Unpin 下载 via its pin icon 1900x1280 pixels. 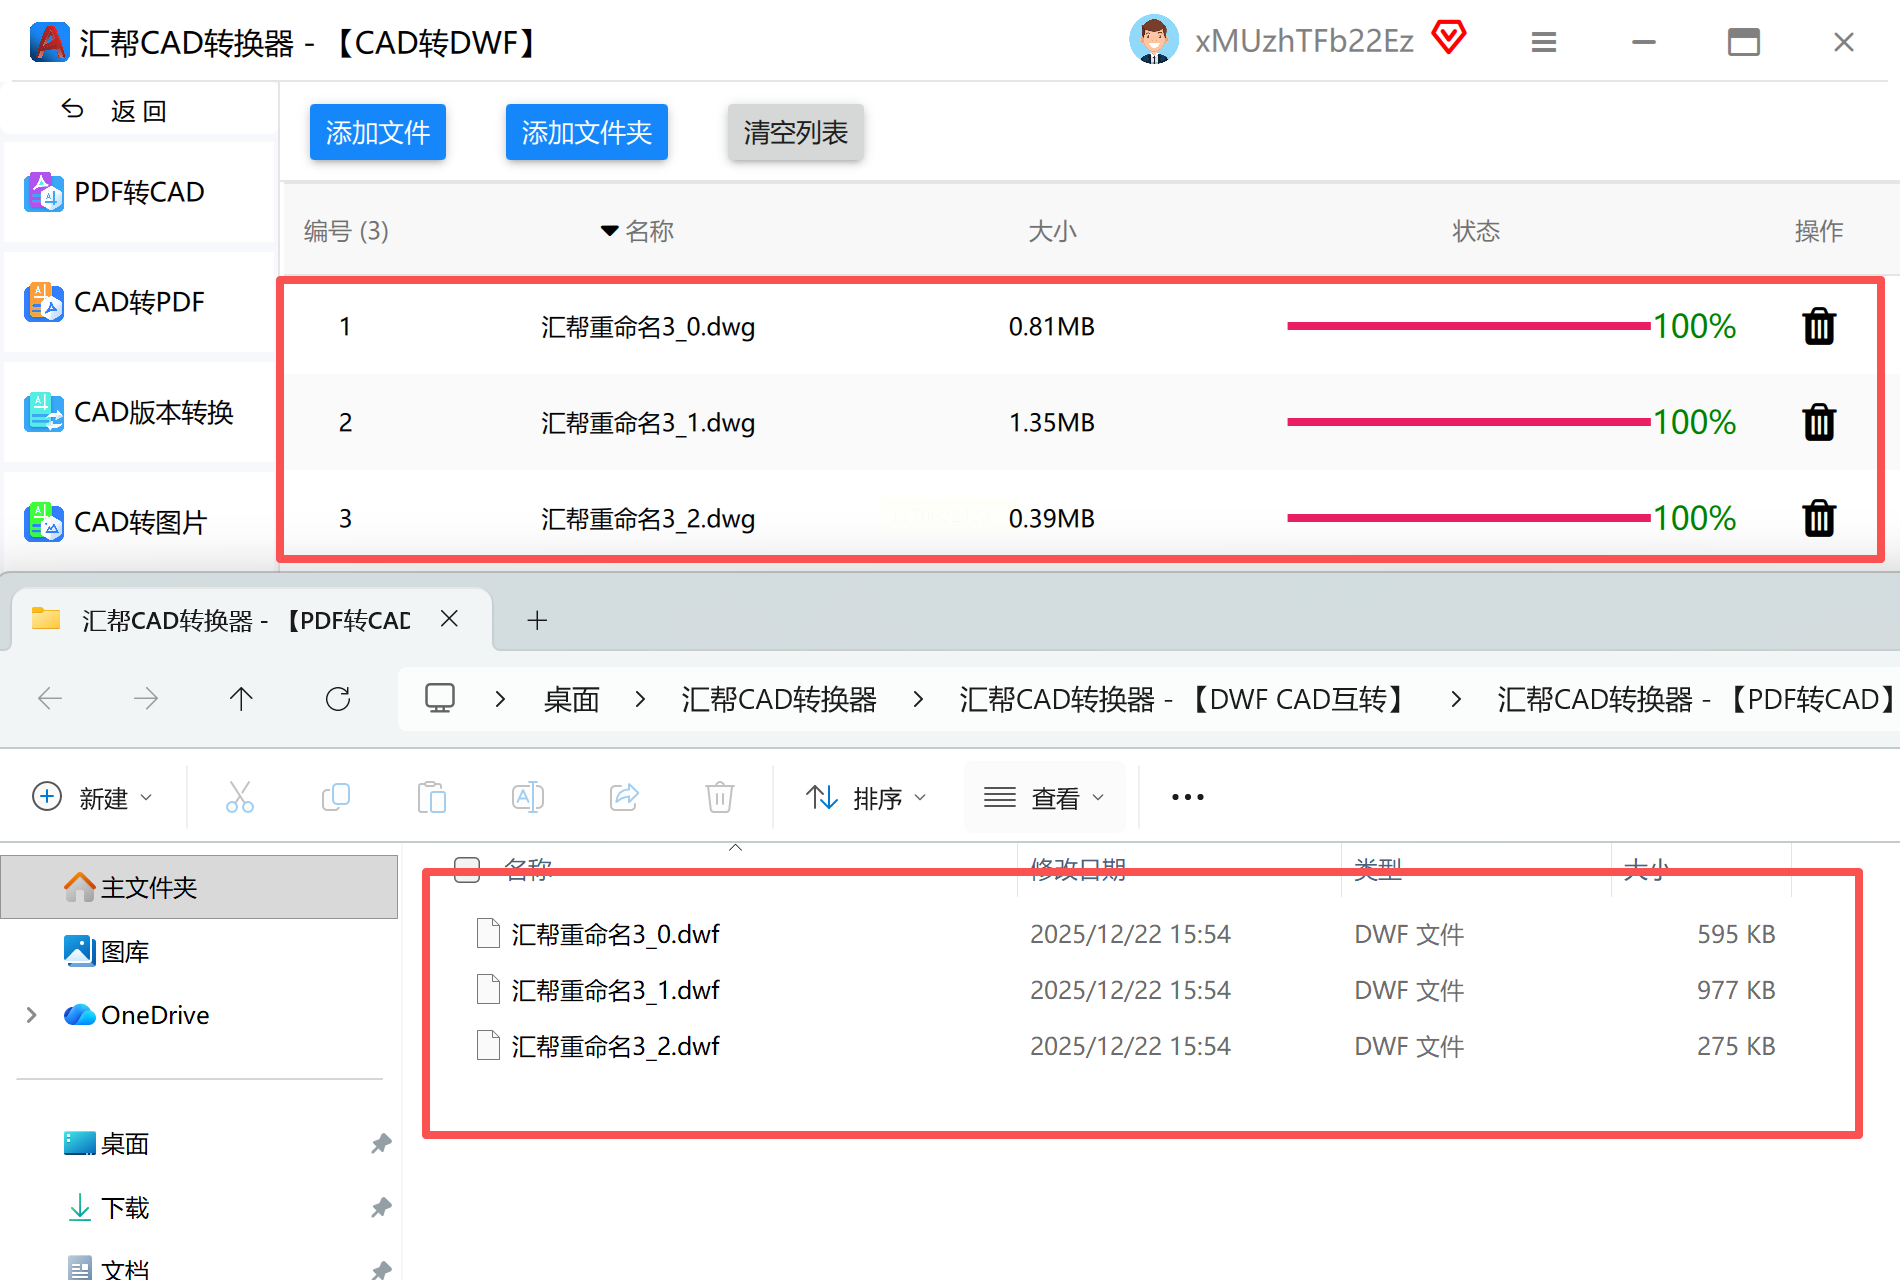click(x=381, y=1207)
